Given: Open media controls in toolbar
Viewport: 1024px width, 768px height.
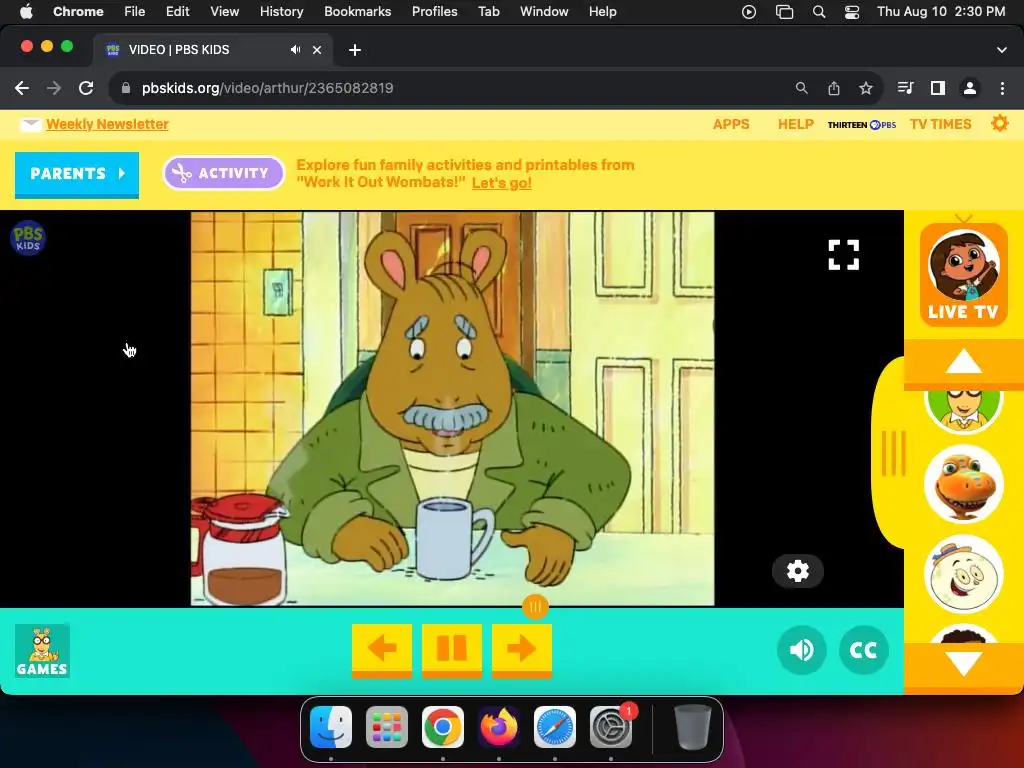Looking at the screenshot, I should tap(905, 88).
